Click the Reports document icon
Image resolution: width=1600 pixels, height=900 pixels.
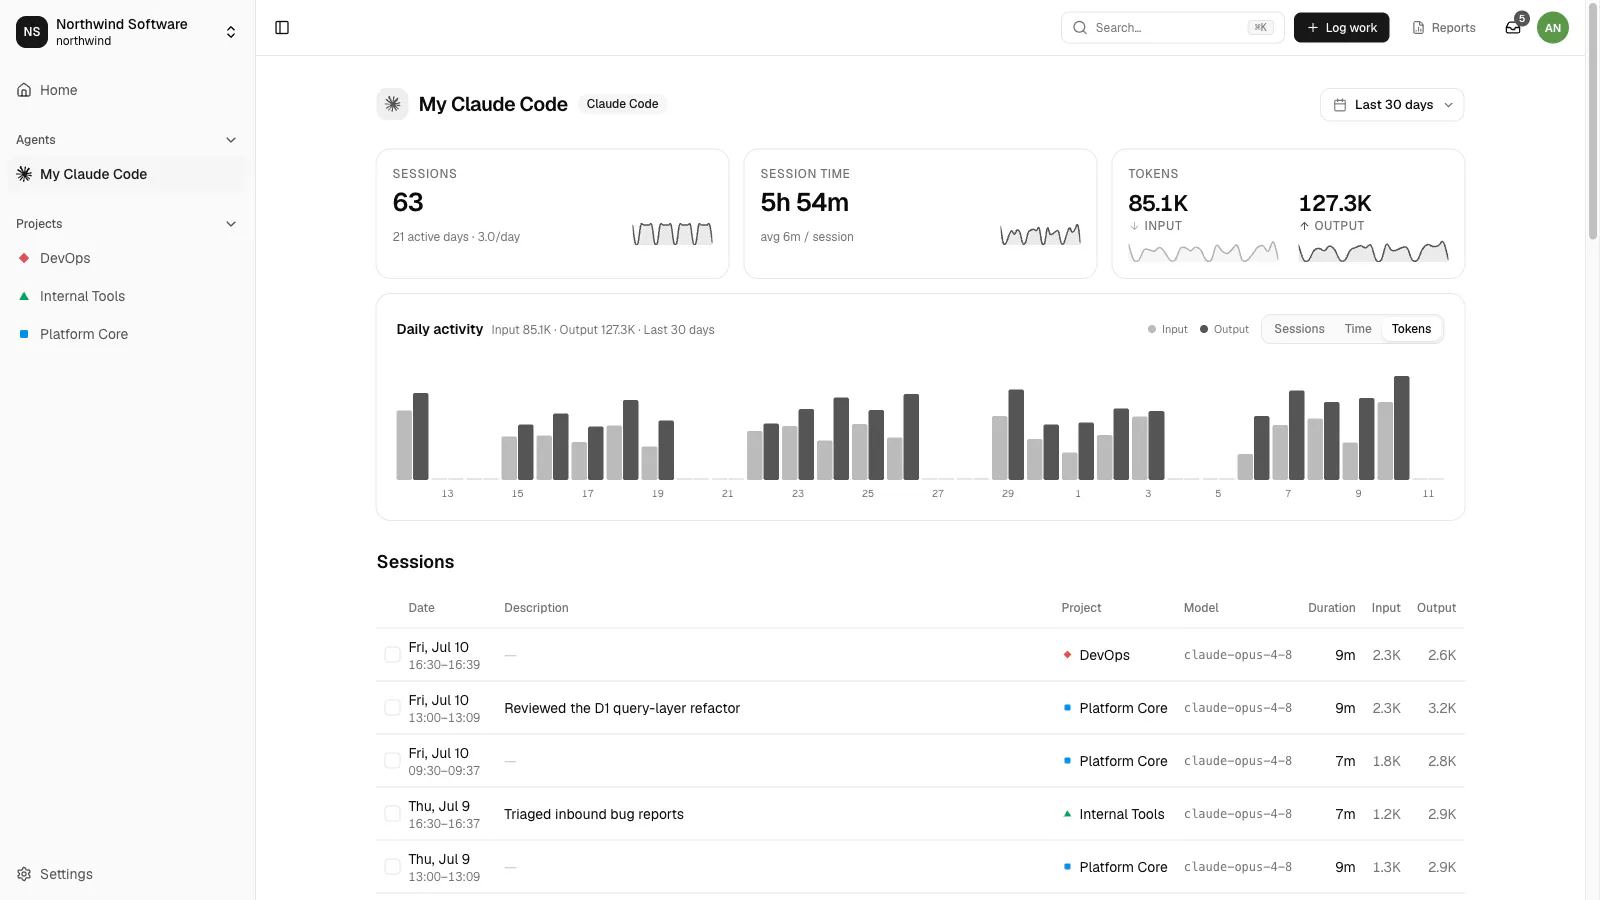pyautogui.click(x=1418, y=28)
